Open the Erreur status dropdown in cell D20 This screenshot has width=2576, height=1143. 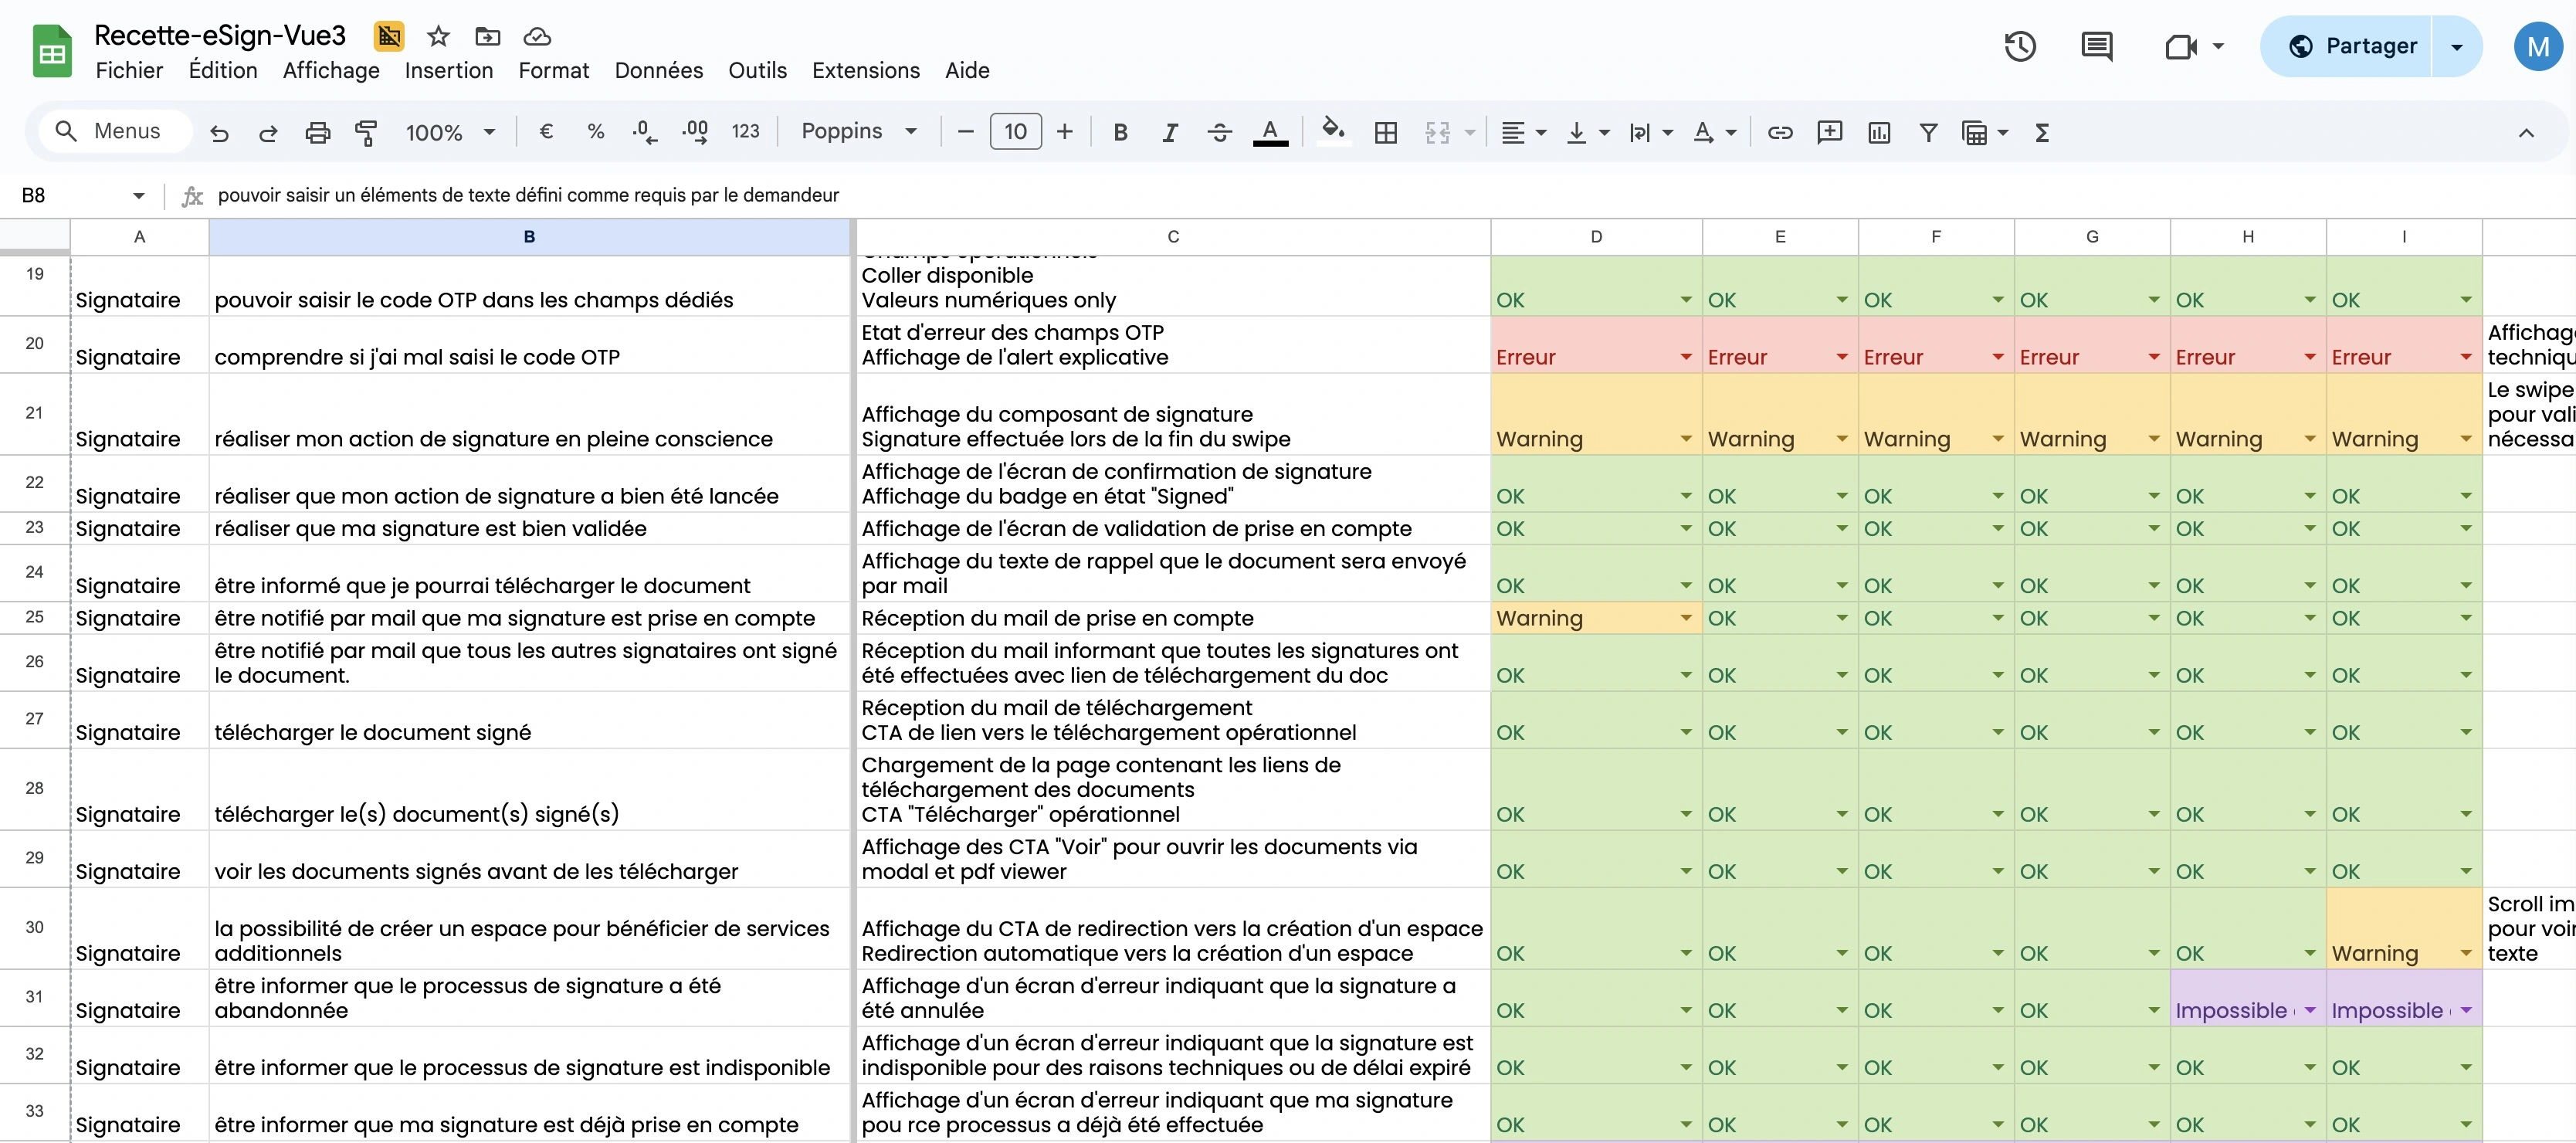coord(1686,356)
